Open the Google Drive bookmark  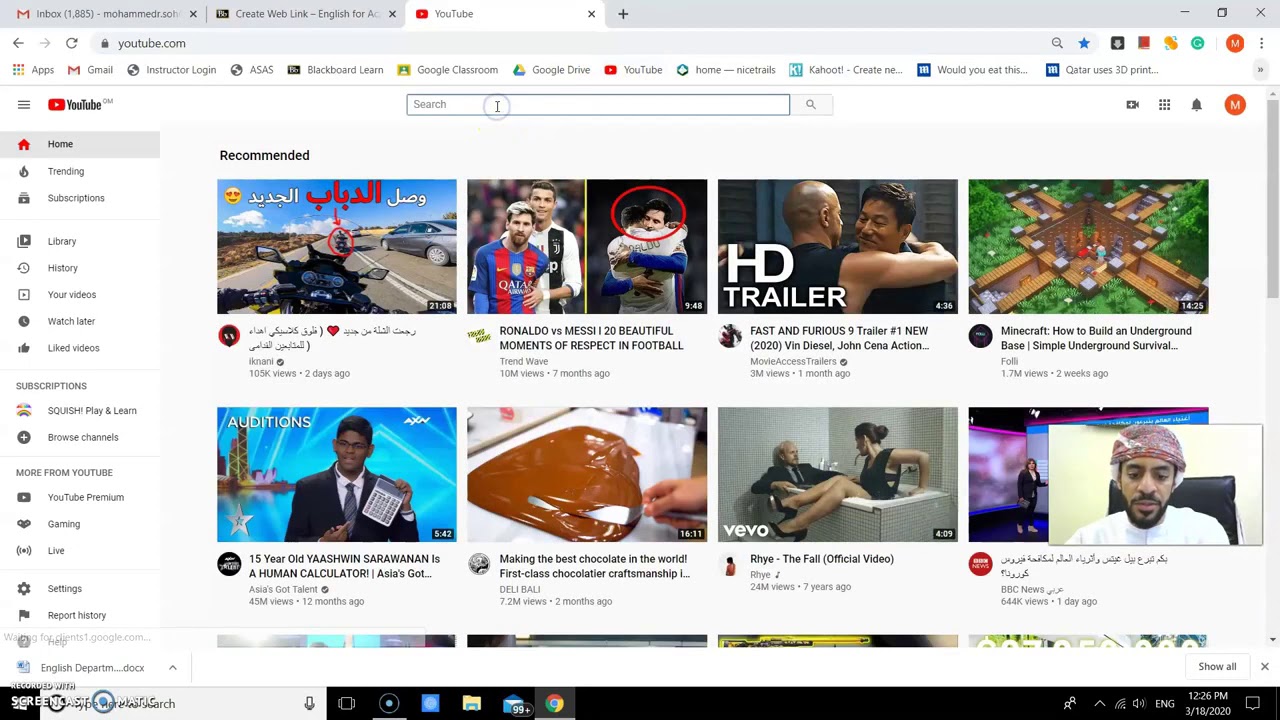pos(551,70)
